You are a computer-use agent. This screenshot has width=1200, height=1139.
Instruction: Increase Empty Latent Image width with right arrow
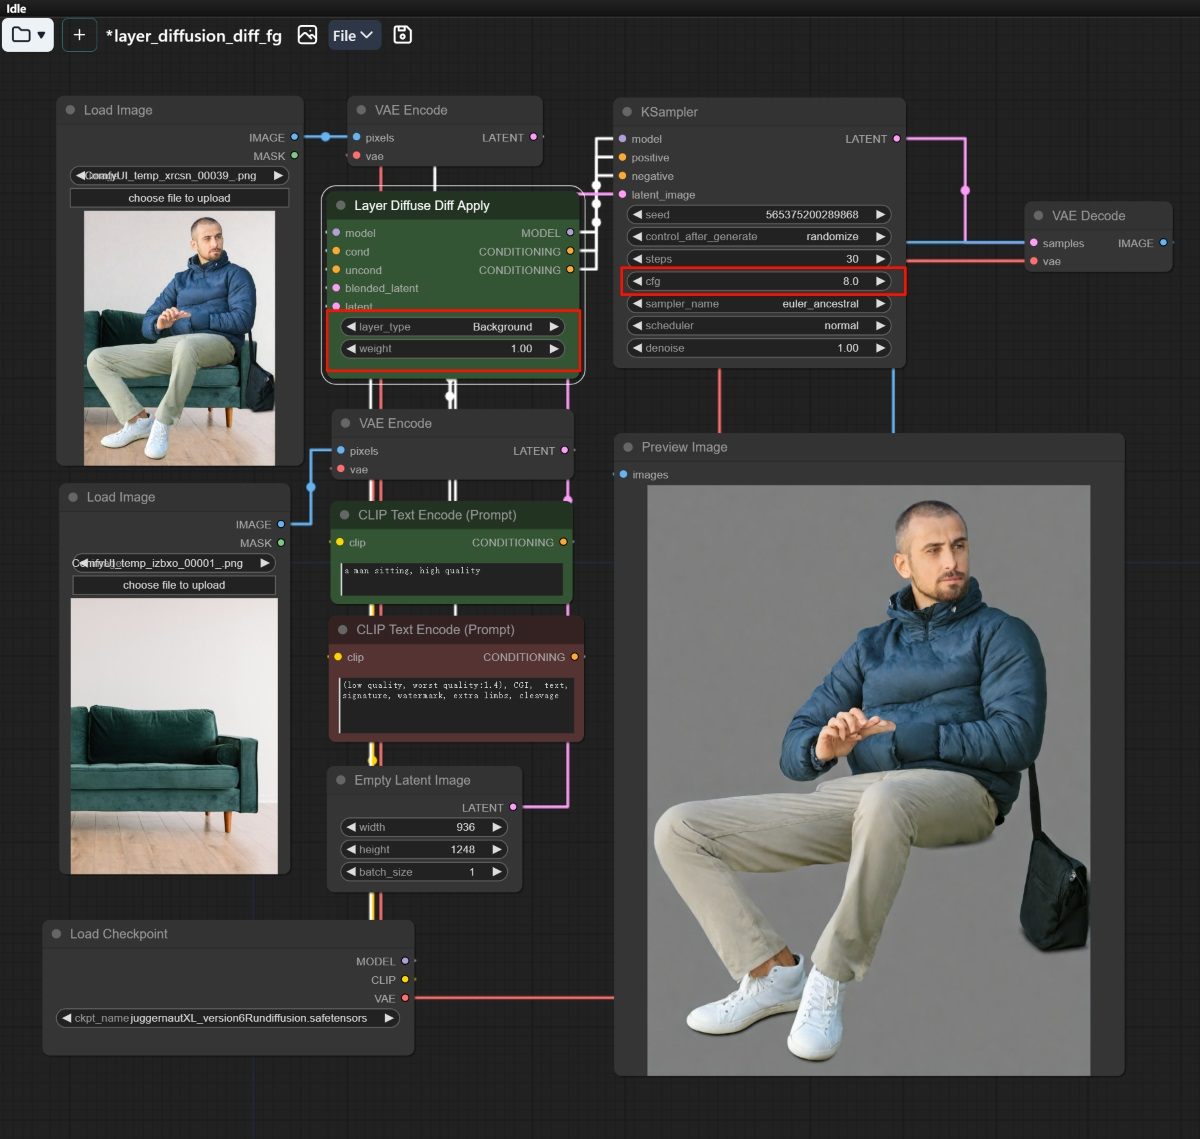[496, 827]
